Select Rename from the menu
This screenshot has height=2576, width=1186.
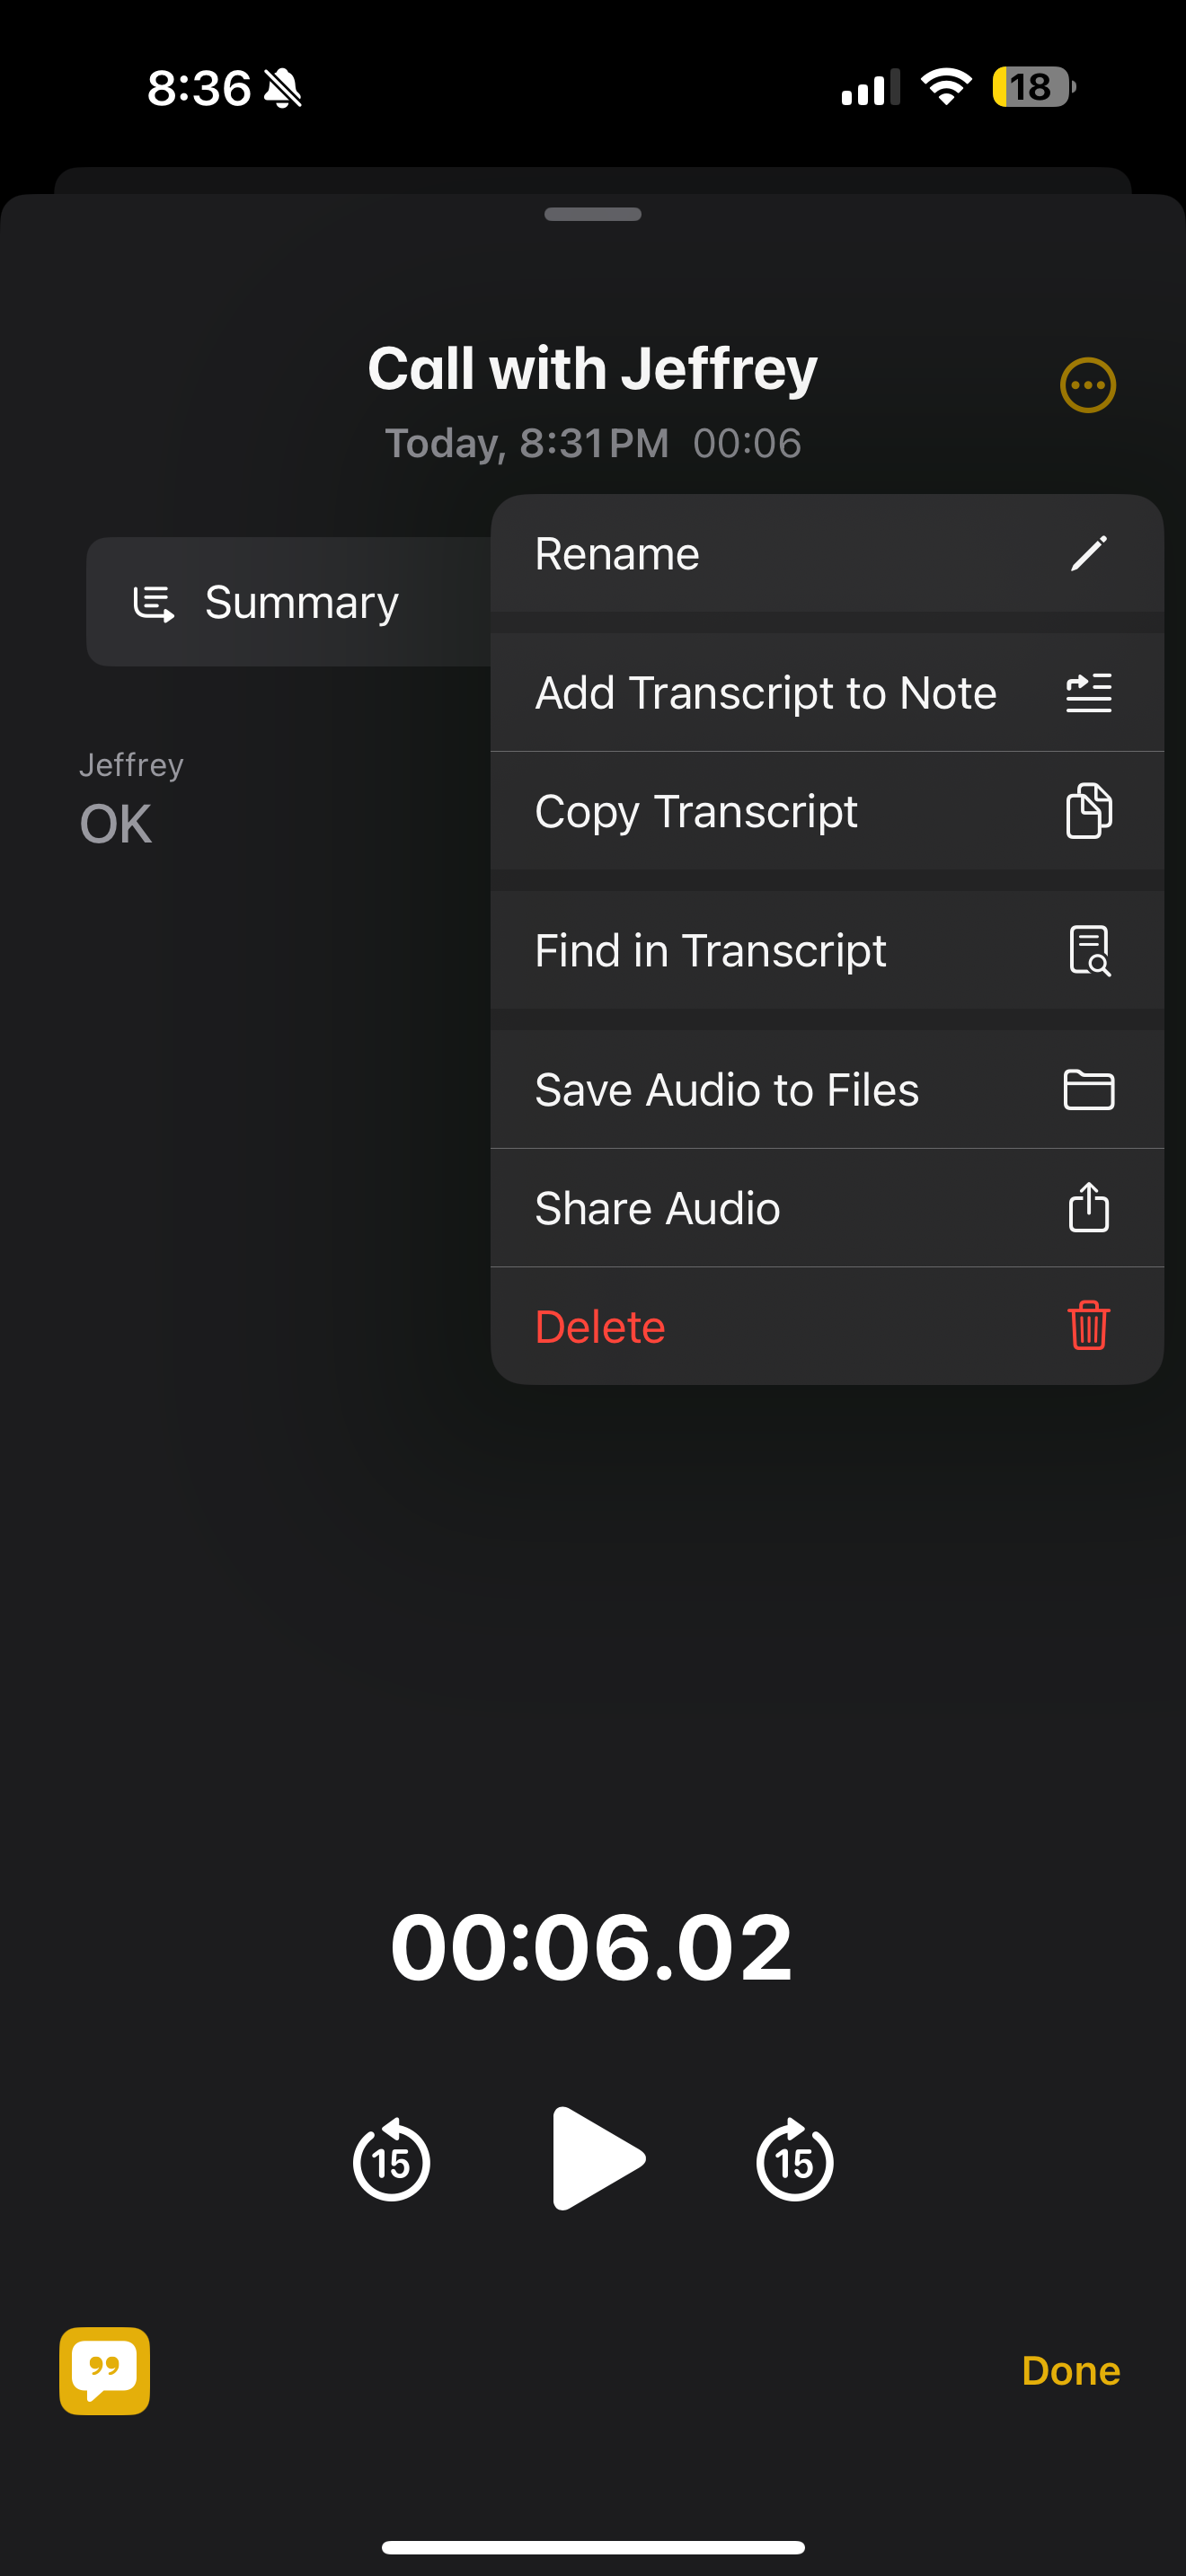pyautogui.click(x=827, y=553)
